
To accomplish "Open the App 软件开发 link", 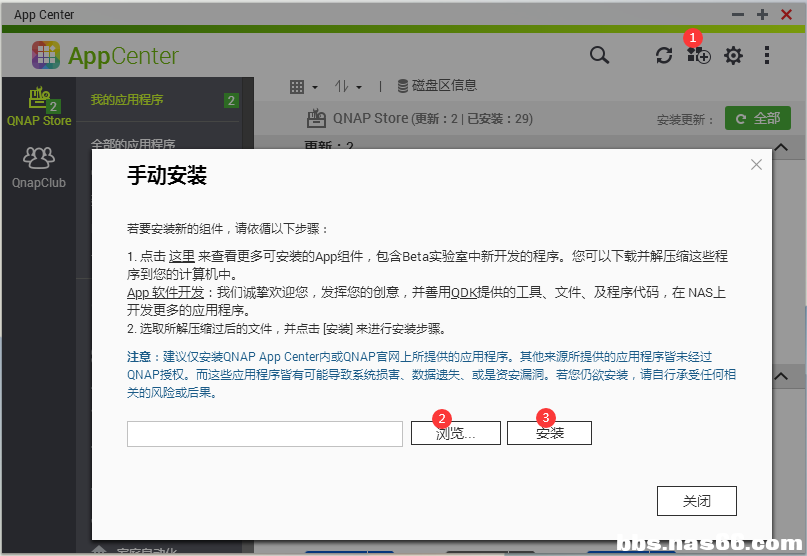I will click(x=166, y=292).
